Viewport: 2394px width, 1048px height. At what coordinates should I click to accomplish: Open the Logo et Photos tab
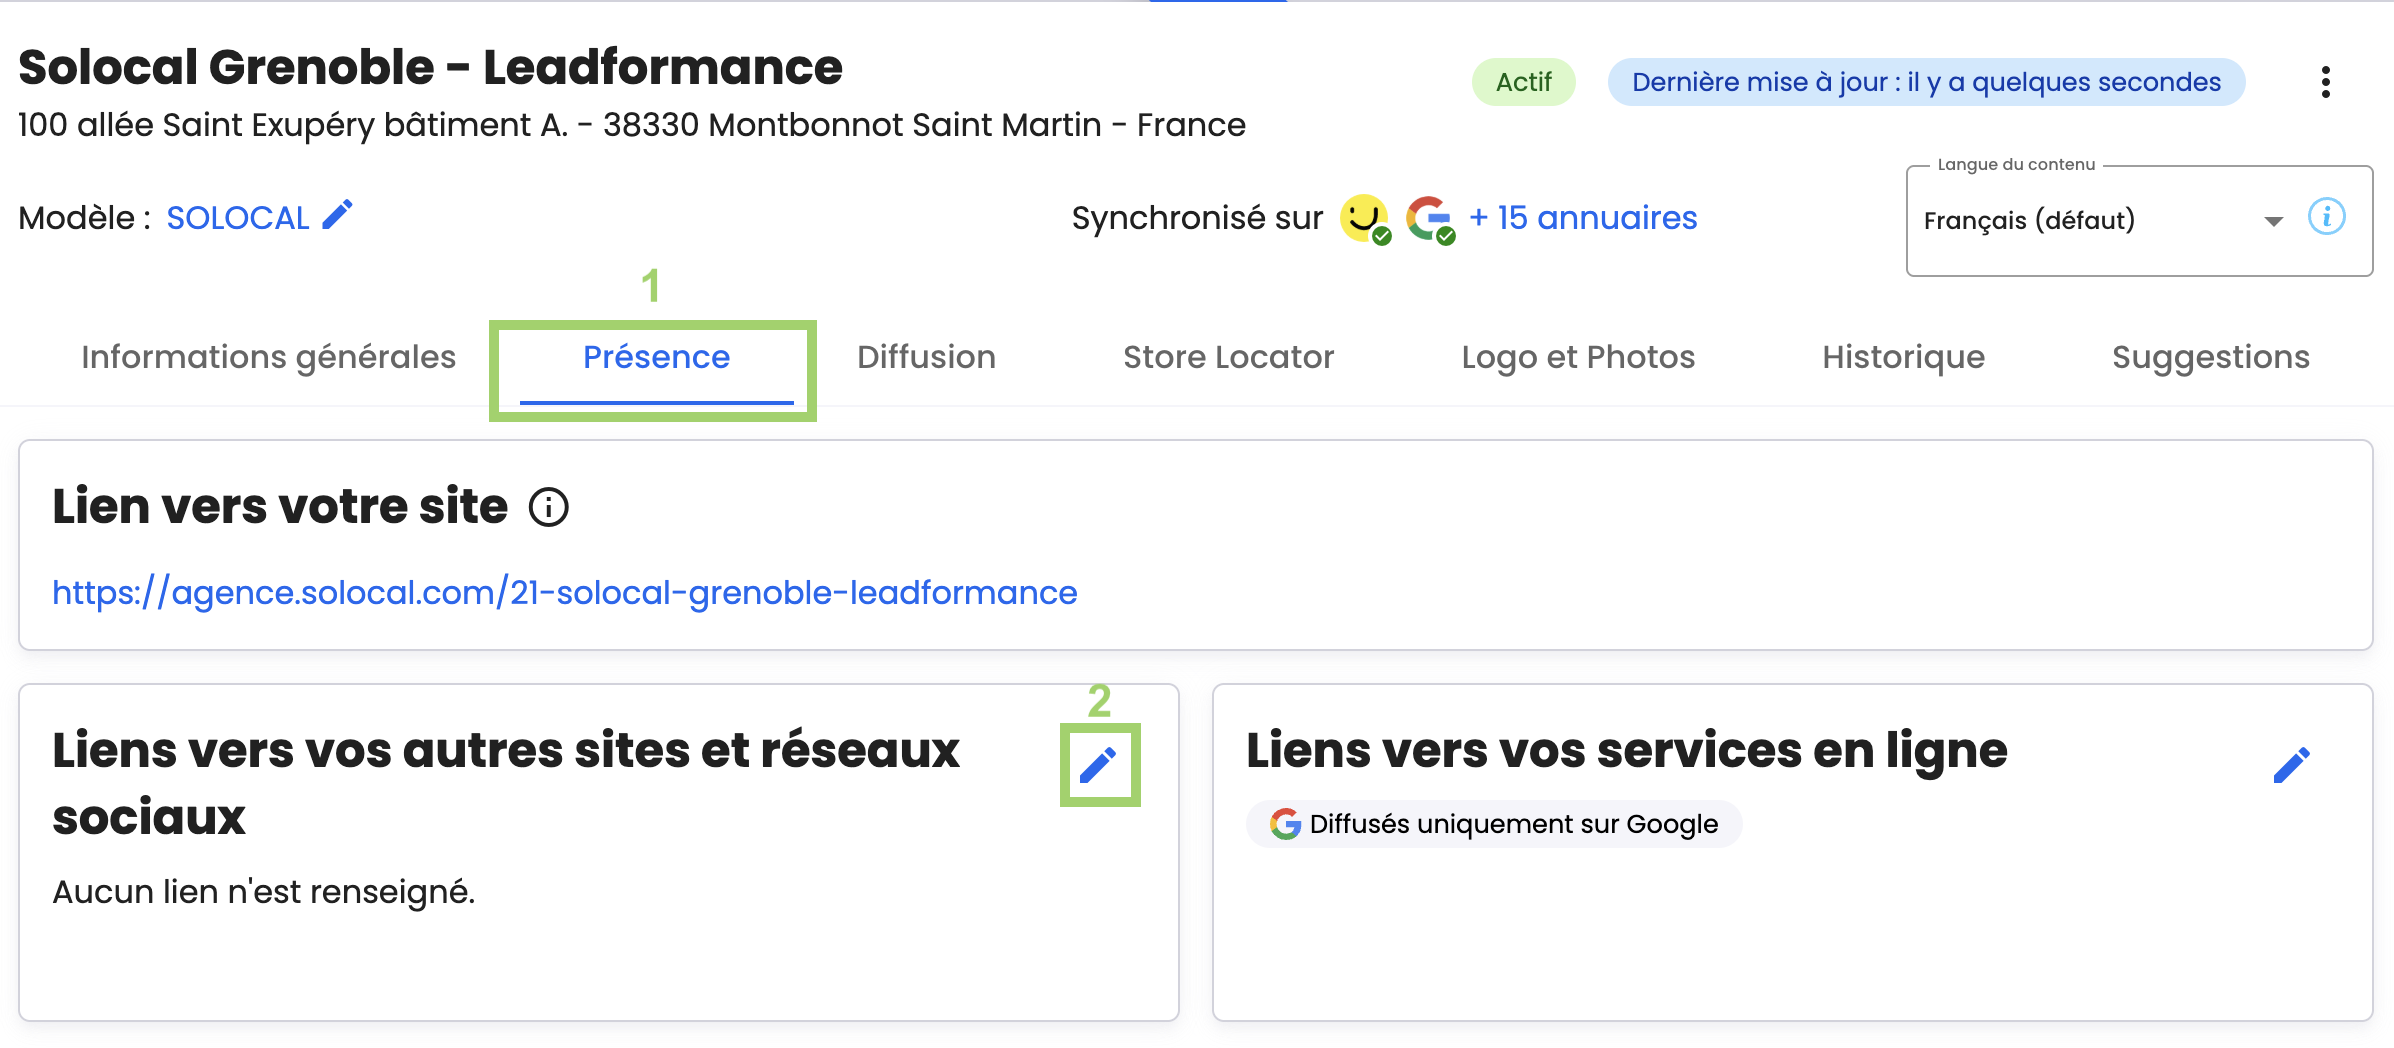[x=1577, y=357]
